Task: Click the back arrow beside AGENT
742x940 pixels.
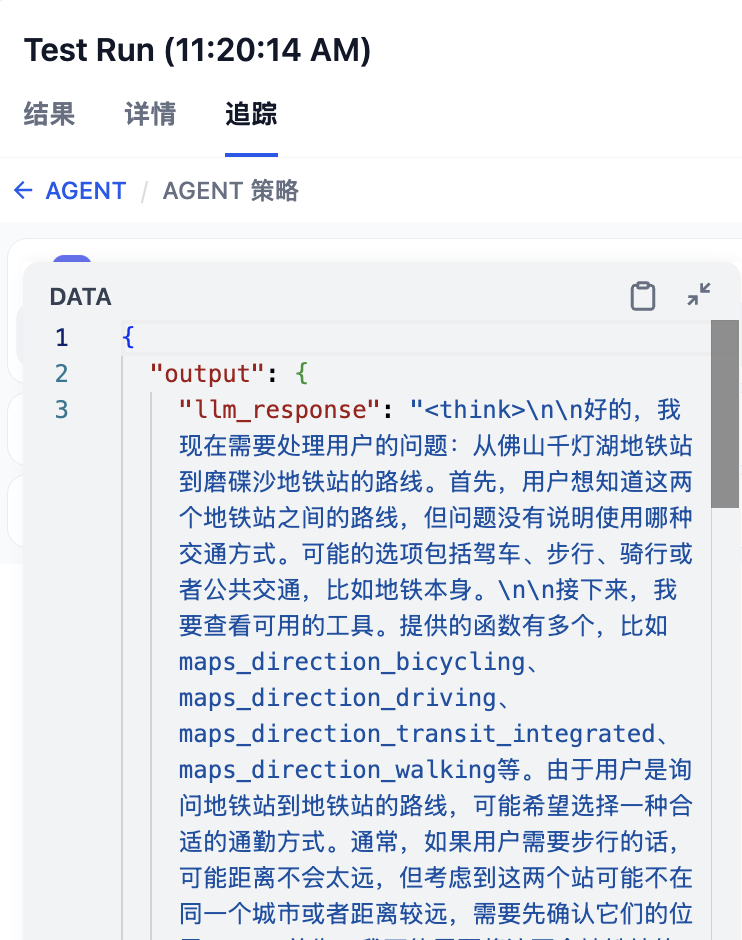Action: click(23, 190)
